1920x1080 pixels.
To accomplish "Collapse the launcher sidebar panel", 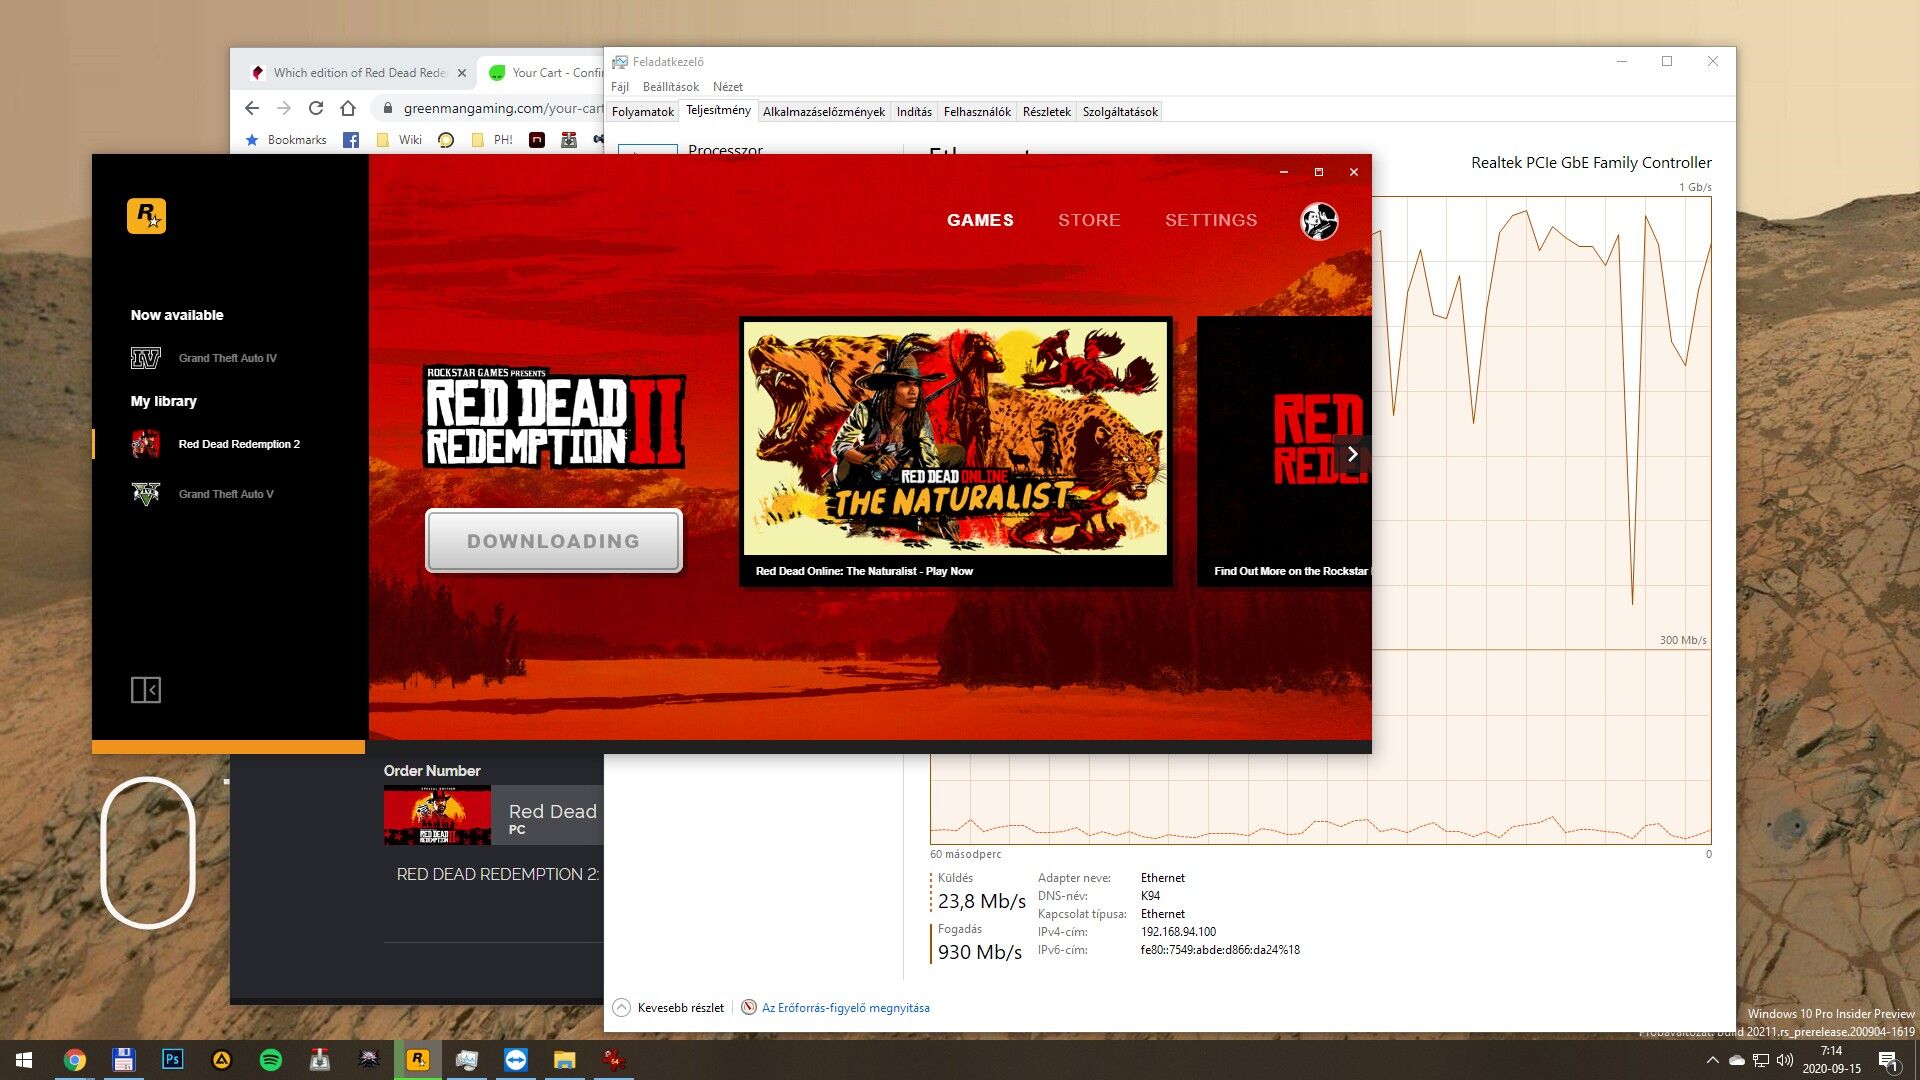I will 146,690.
